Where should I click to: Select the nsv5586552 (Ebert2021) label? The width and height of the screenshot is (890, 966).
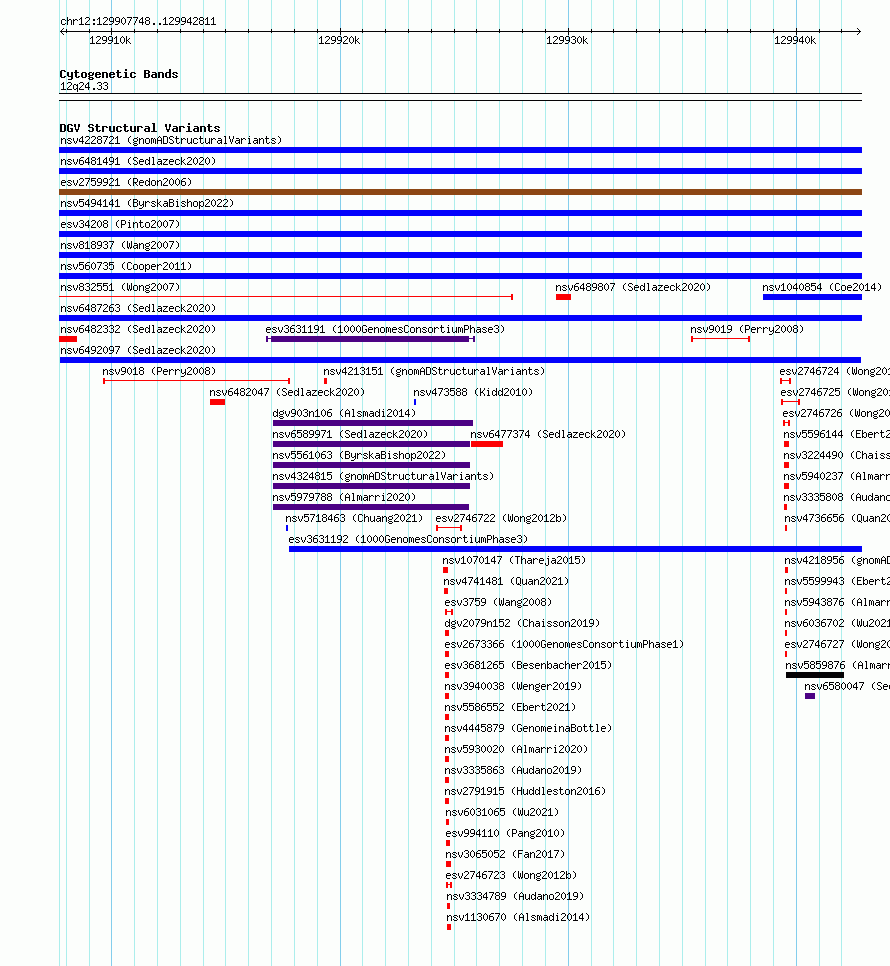[x=511, y=707]
